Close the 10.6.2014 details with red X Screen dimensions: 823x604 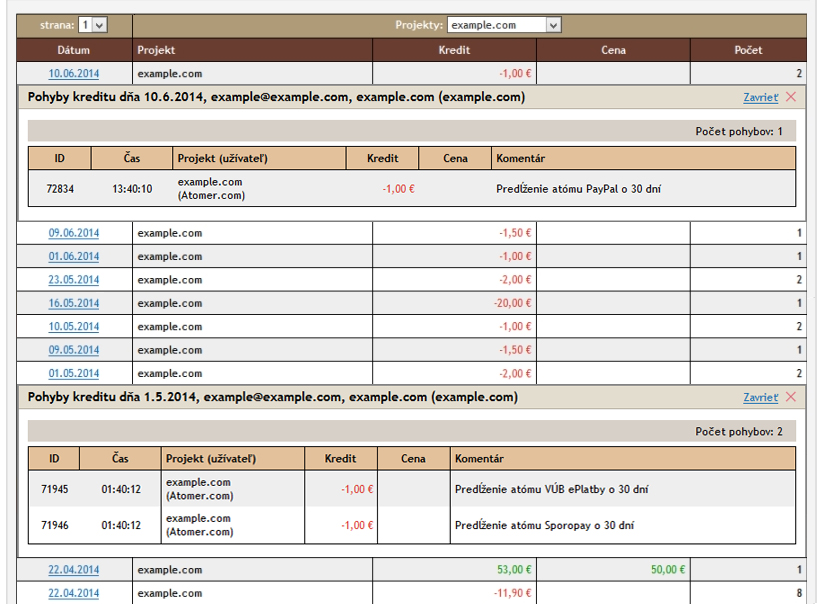[x=792, y=97]
